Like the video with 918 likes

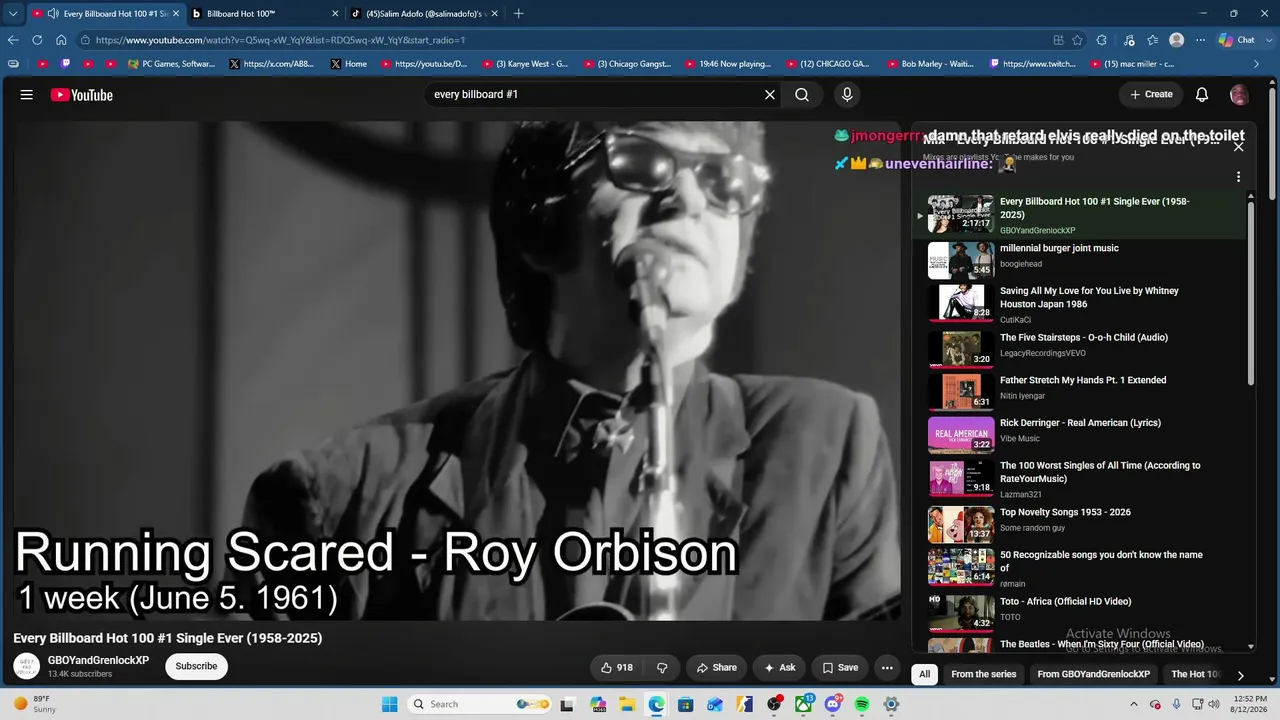coord(617,668)
